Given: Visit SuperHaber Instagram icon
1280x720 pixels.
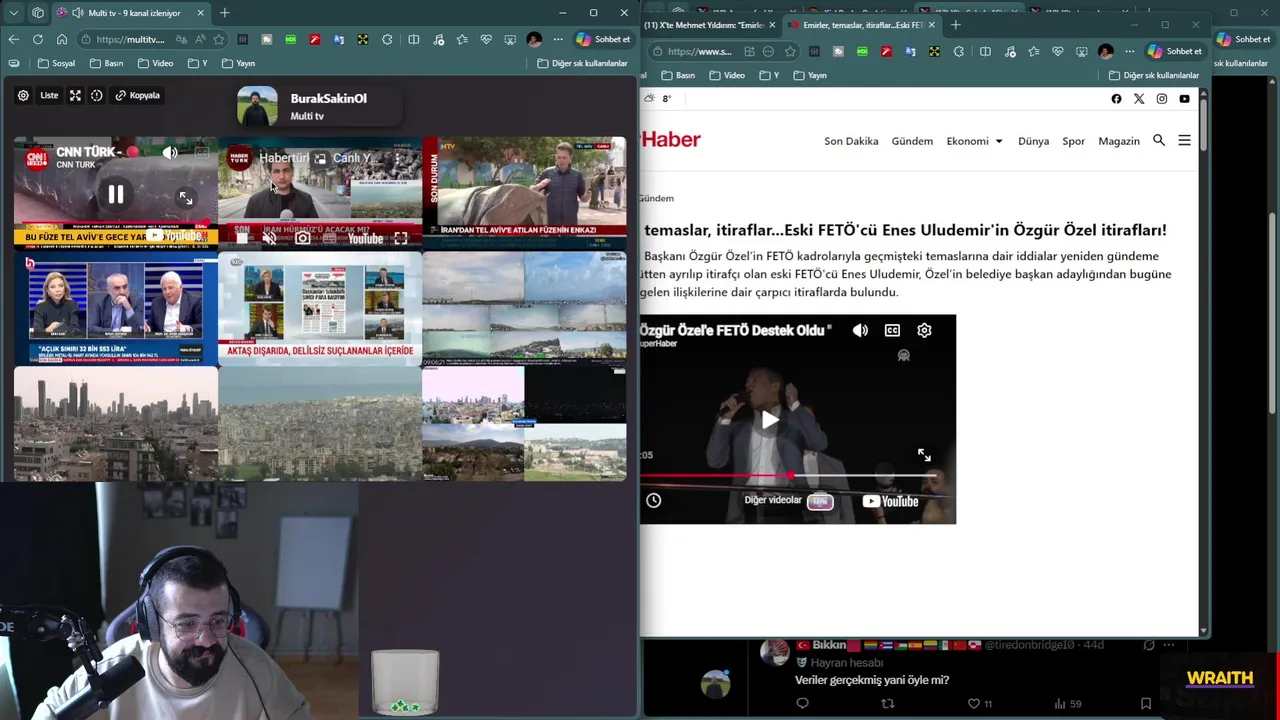Looking at the screenshot, I should [x=1161, y=99].
